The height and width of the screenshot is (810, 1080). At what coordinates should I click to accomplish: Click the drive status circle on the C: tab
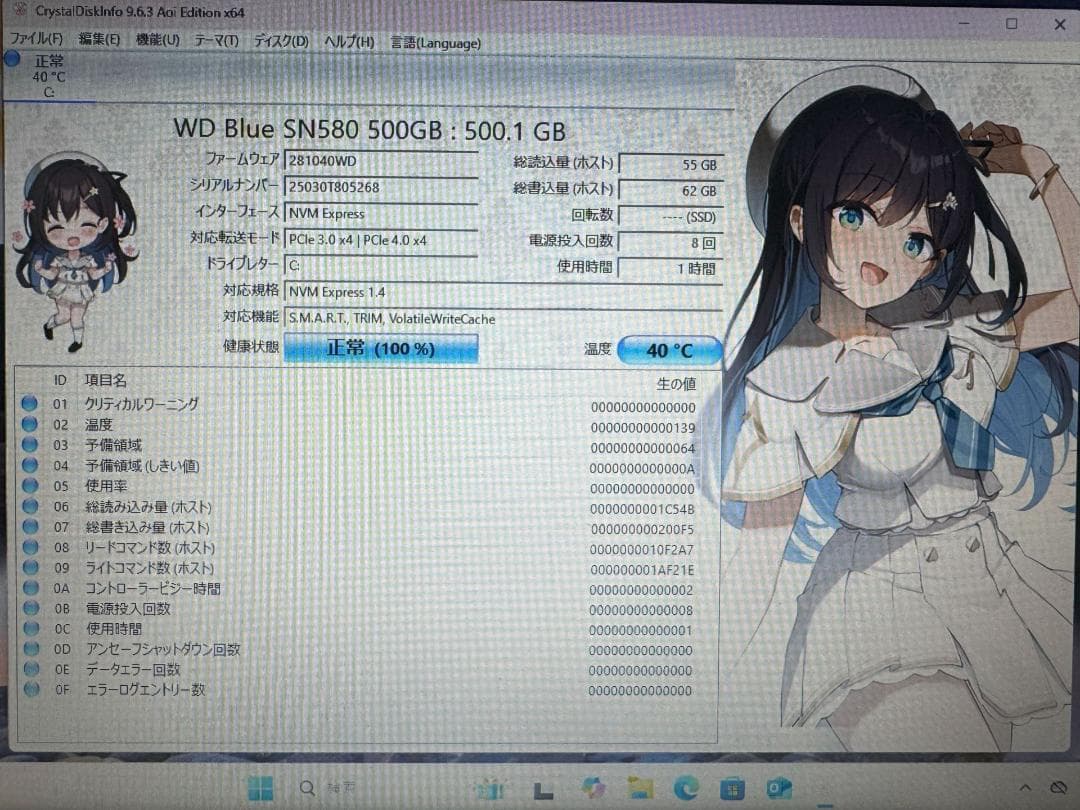13,59
